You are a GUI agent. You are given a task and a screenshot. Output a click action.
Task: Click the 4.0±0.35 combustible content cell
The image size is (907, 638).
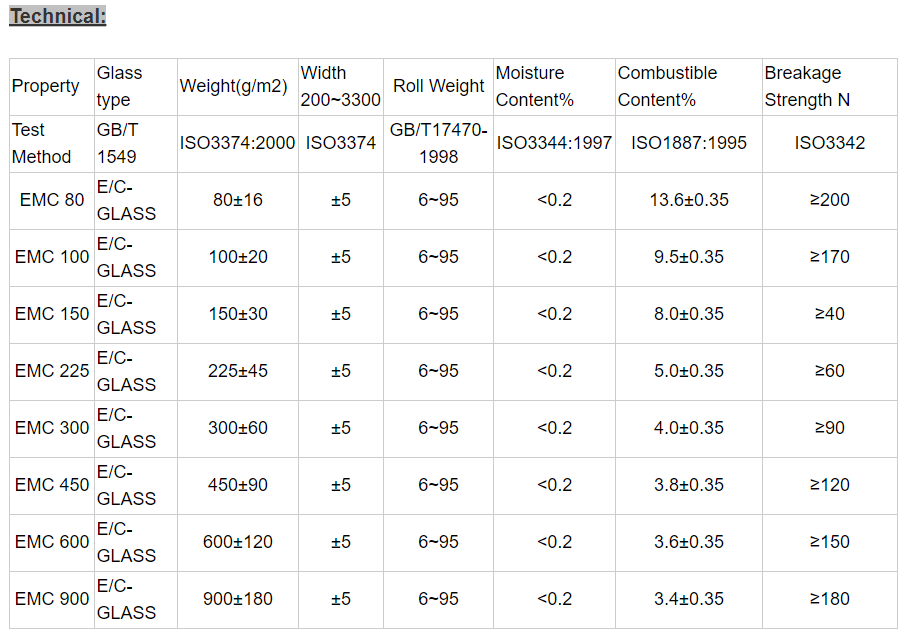point(688,428)
